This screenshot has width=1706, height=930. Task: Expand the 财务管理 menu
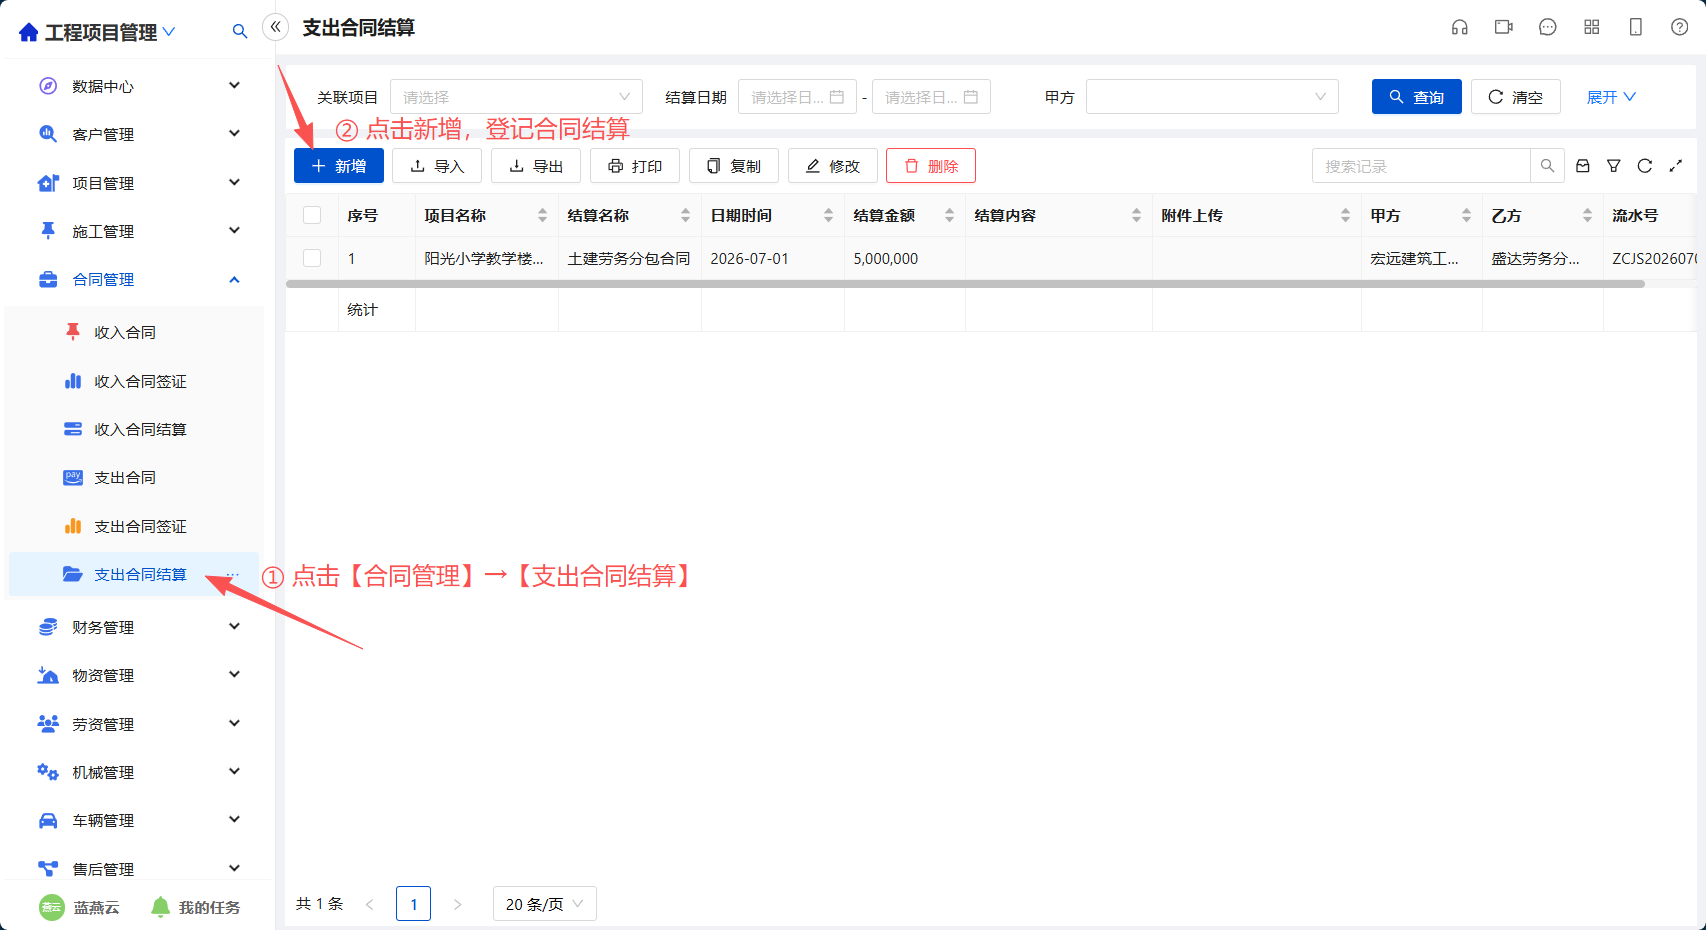pyautogui.click(x=140, y=627)
